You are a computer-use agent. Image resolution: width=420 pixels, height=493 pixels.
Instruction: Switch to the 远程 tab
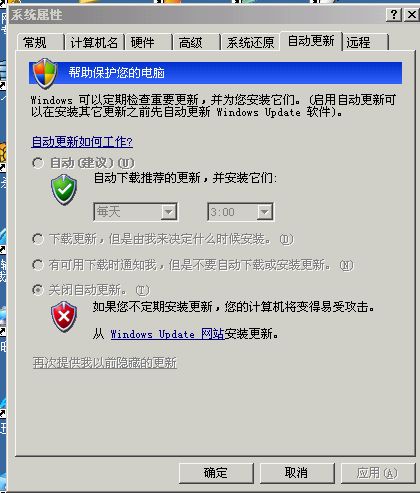click(365, 42)
